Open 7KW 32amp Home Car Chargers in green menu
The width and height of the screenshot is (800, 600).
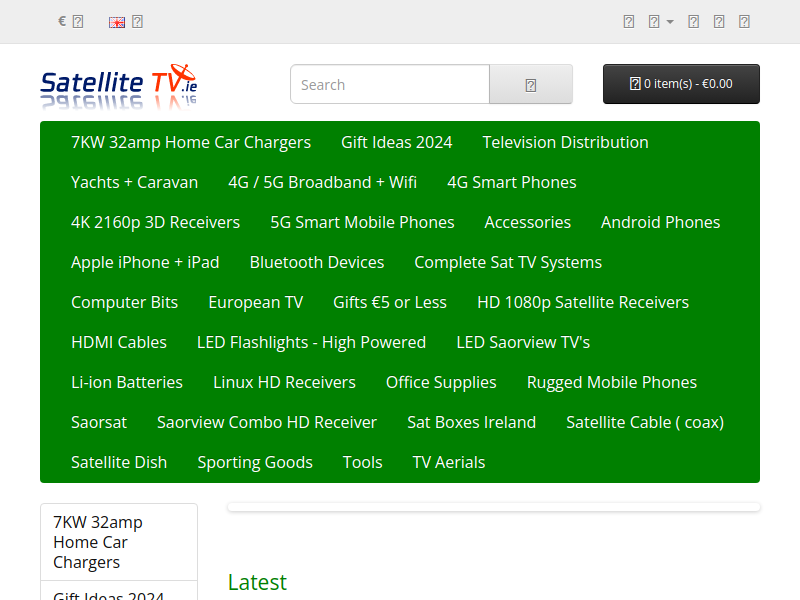191,142
